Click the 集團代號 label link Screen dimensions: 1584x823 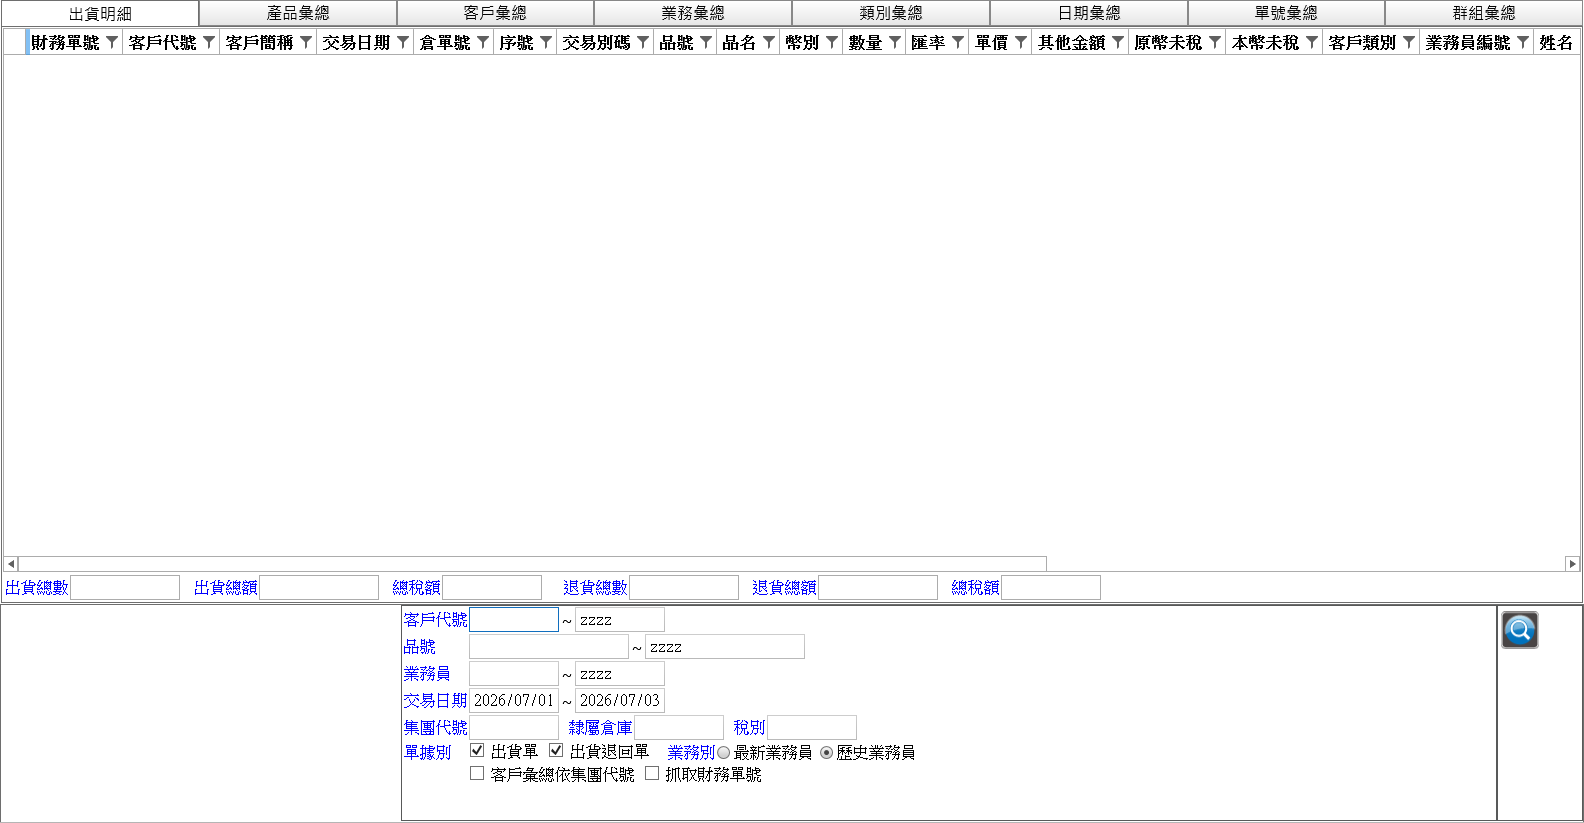[x=435, y=728]
